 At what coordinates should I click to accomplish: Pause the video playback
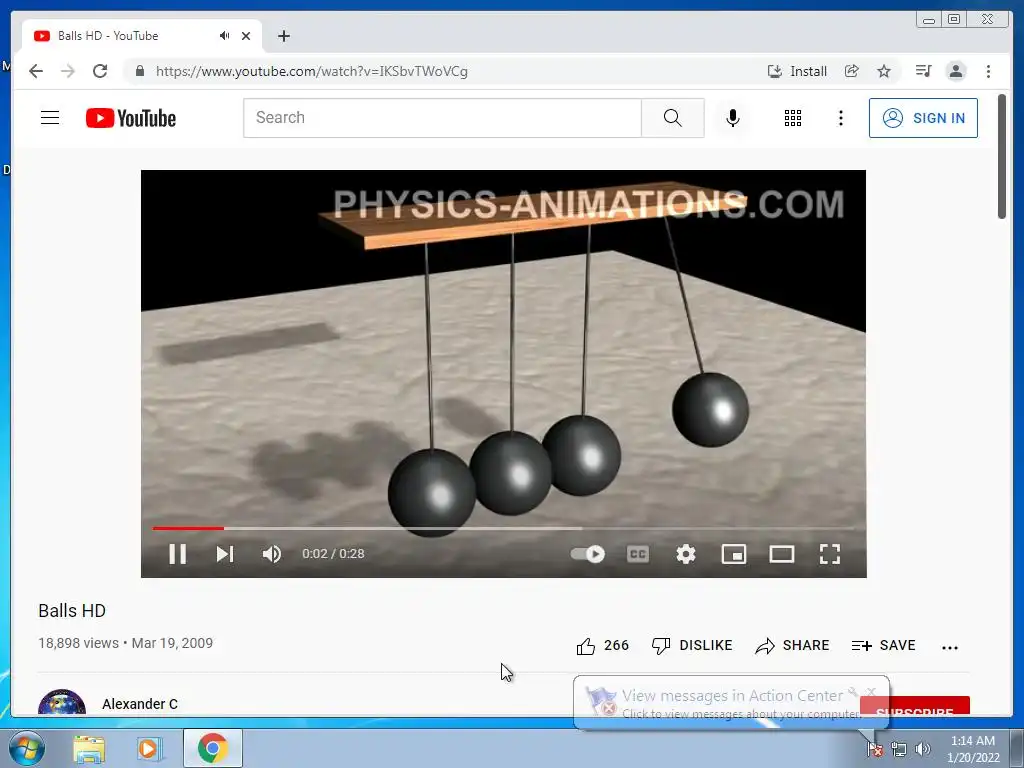(178, 554)
